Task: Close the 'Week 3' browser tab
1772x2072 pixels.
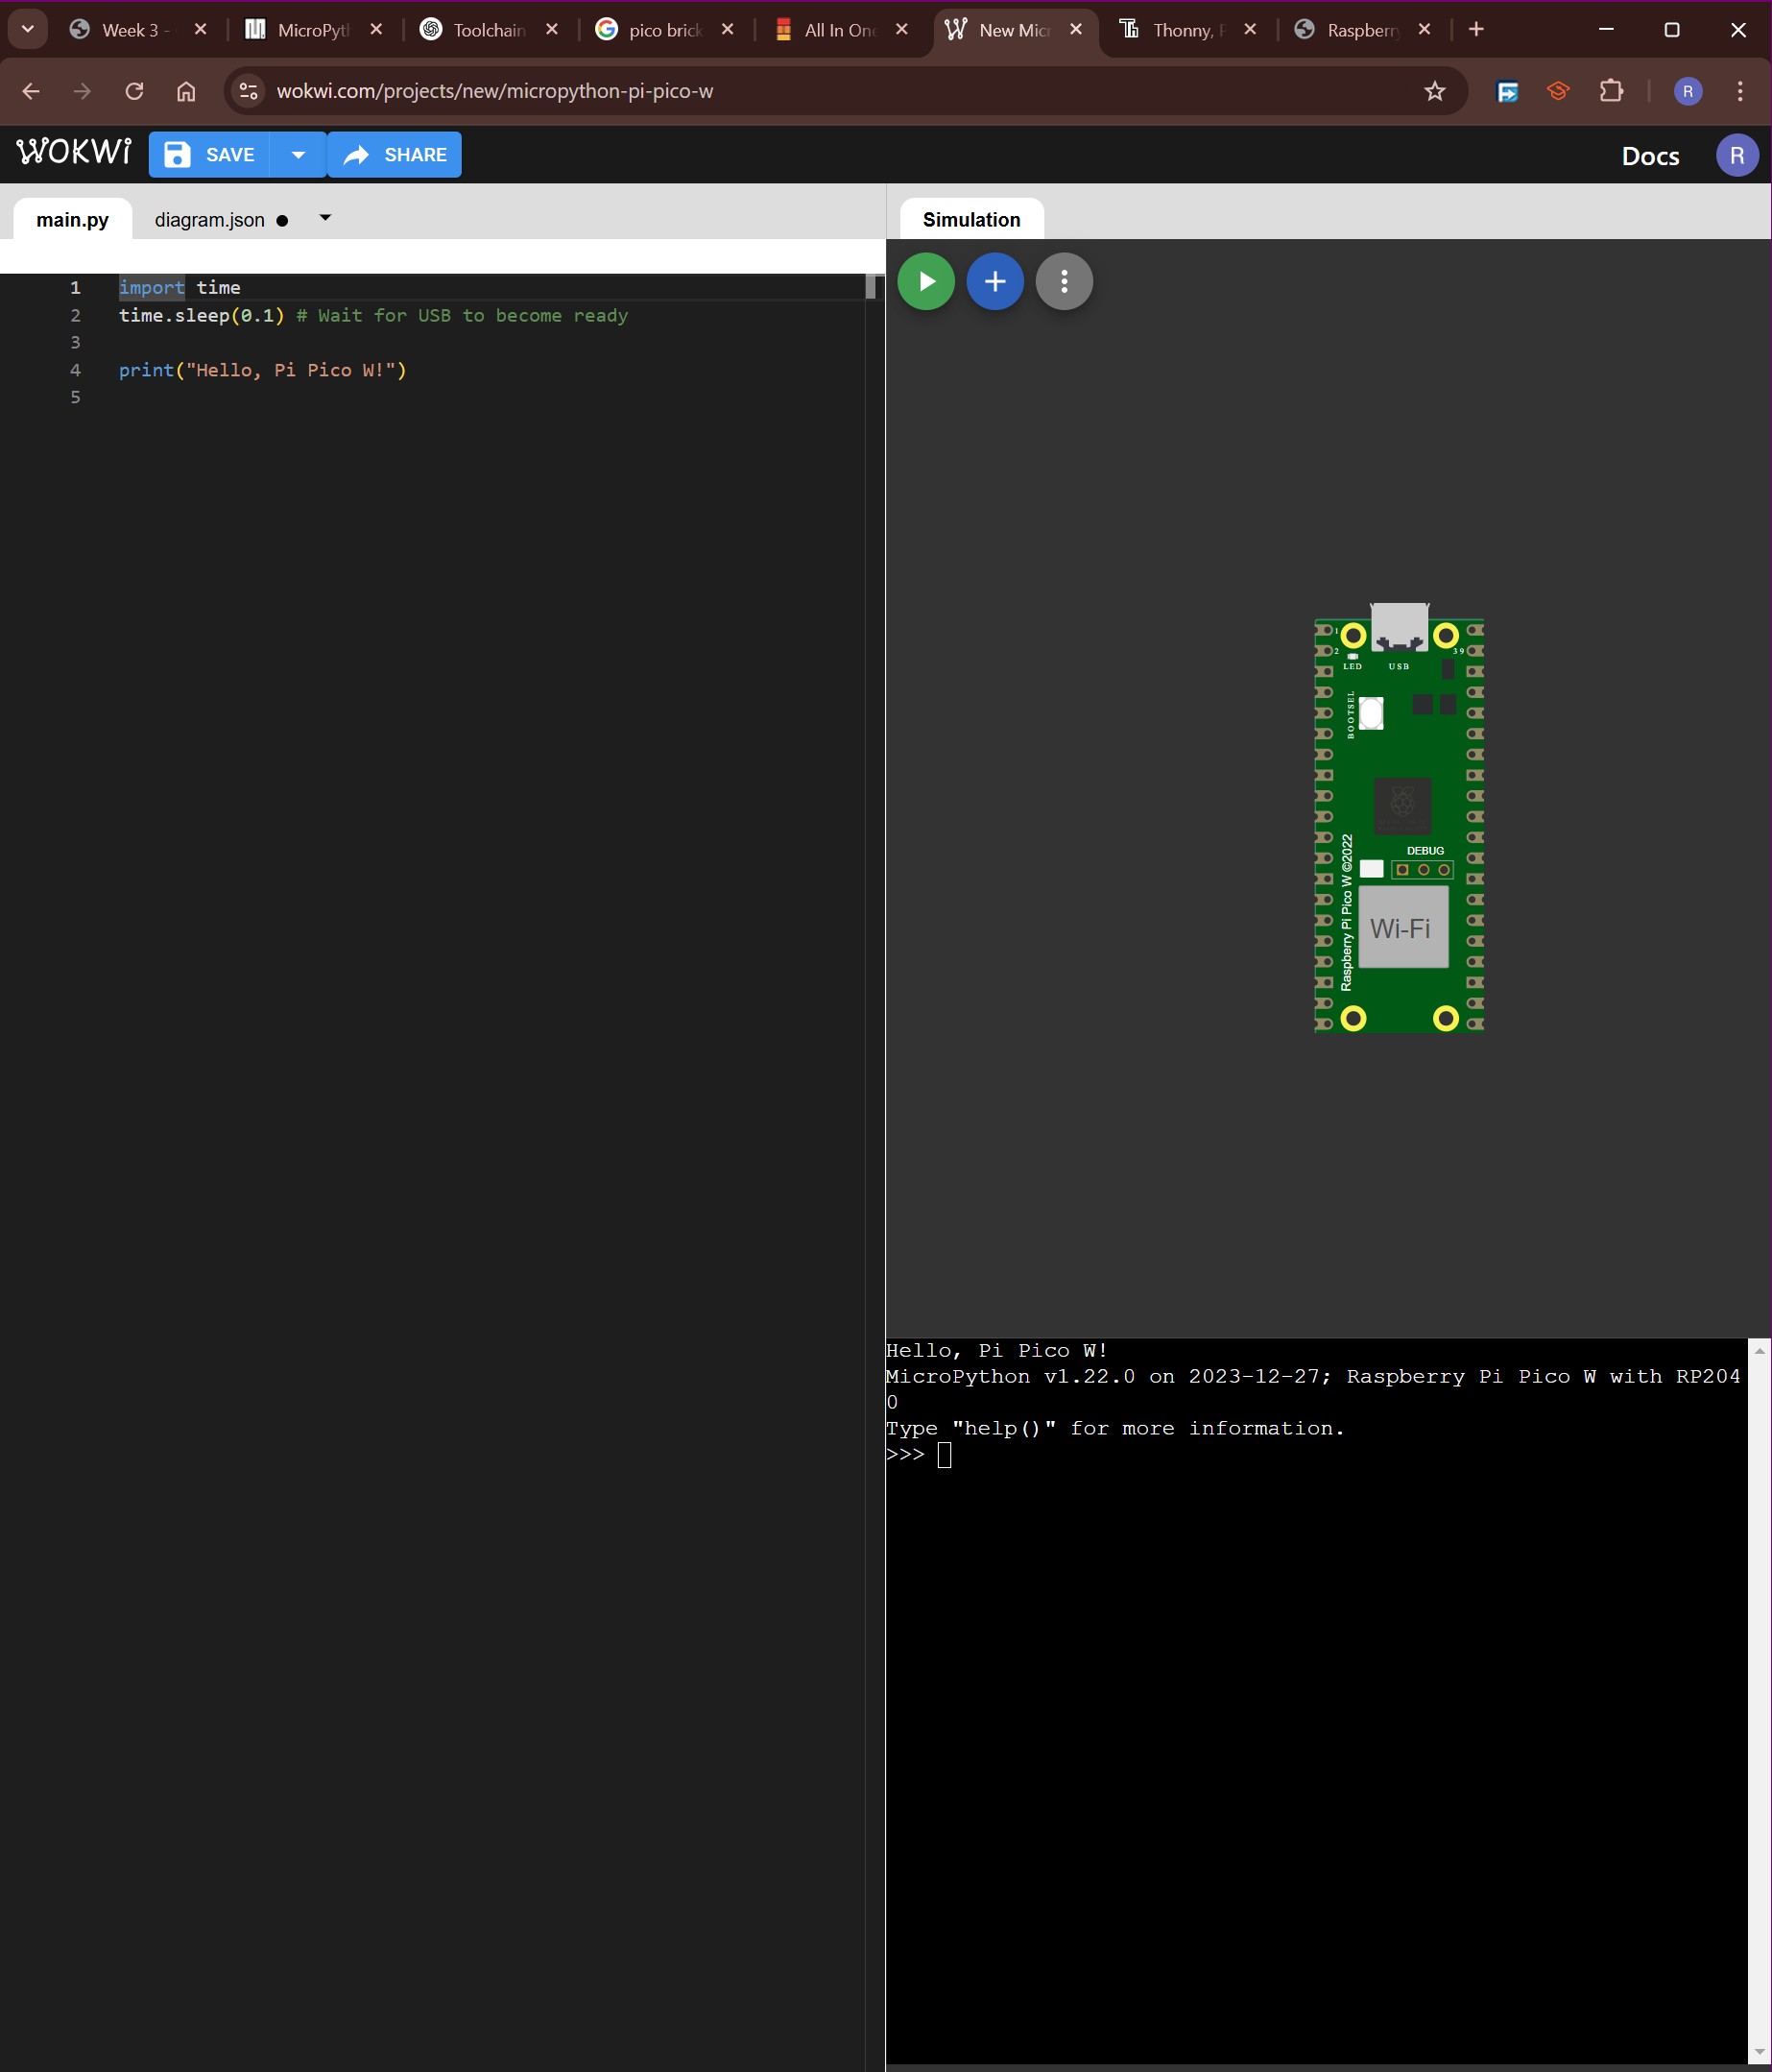Action: 200,29
